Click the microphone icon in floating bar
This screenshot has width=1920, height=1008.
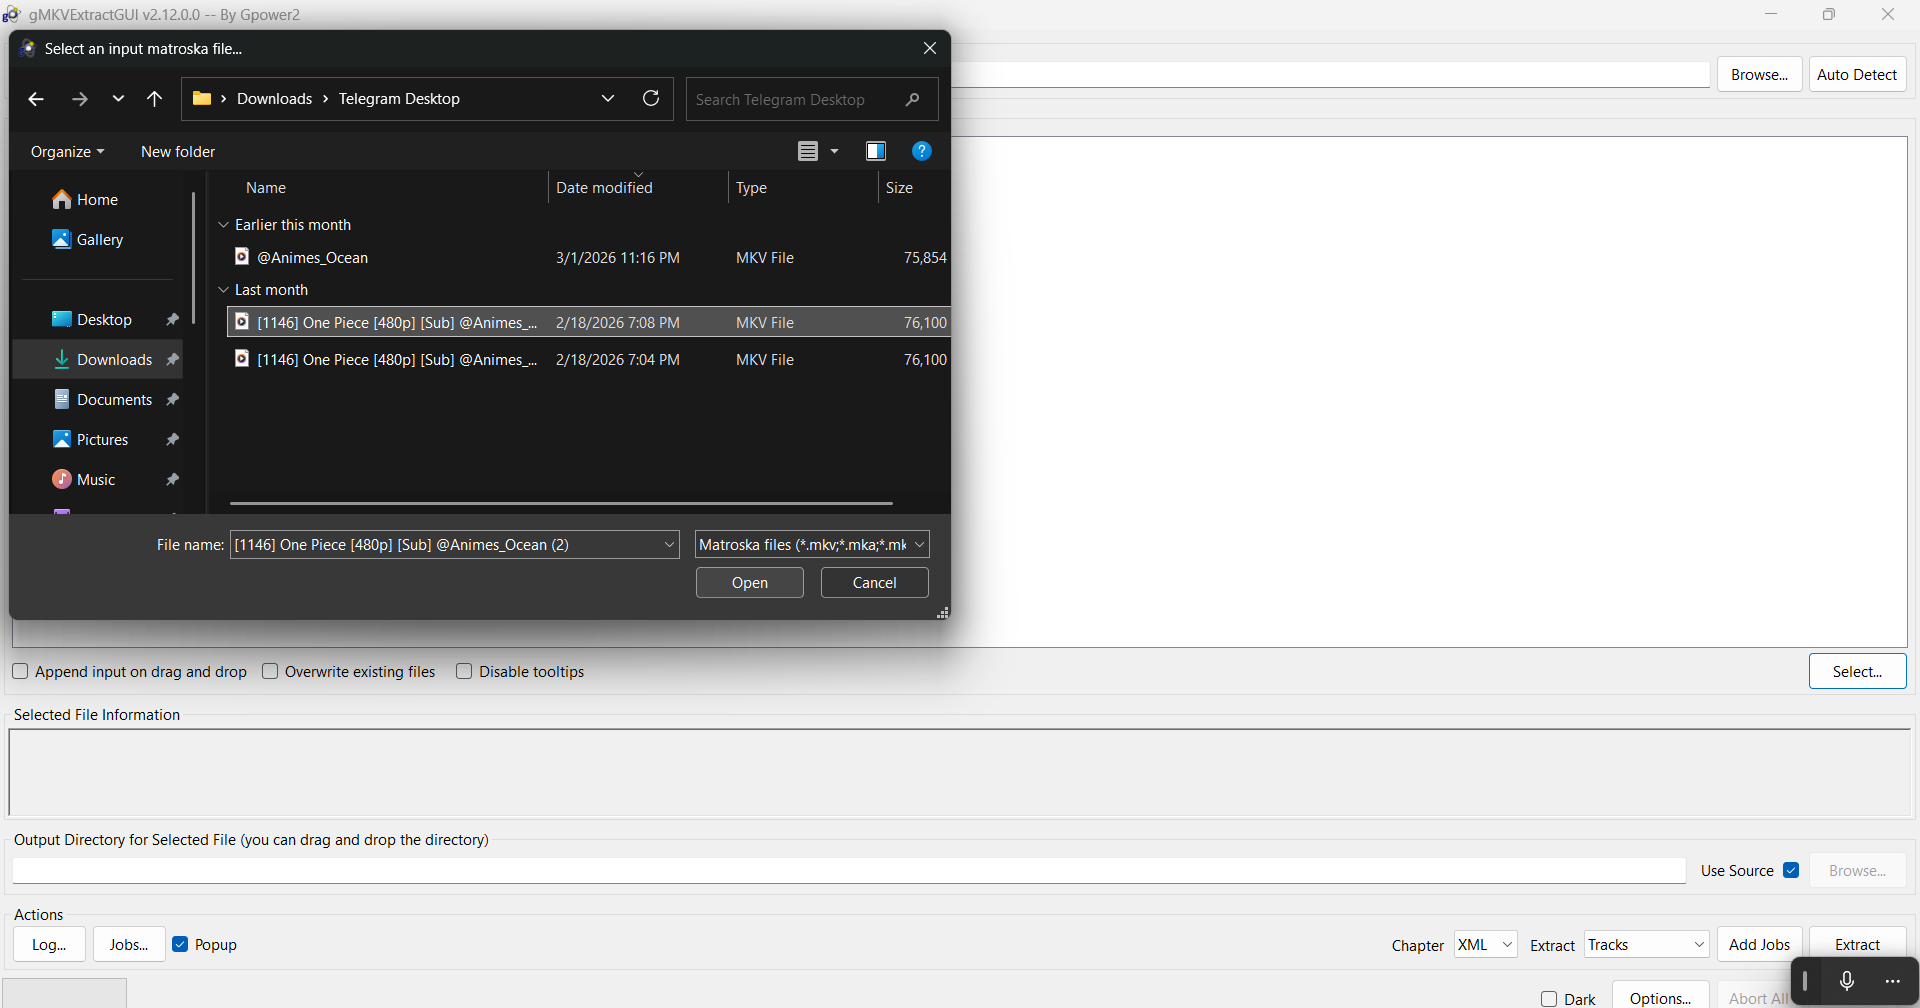(x=1847, y=981)
